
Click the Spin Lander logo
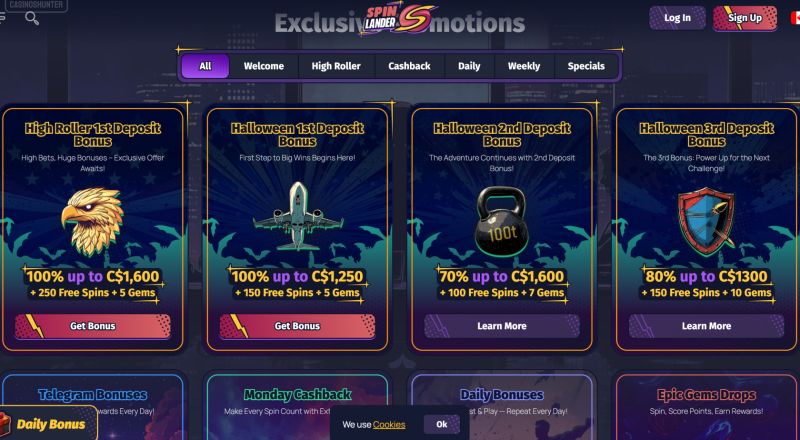(398, 19)
